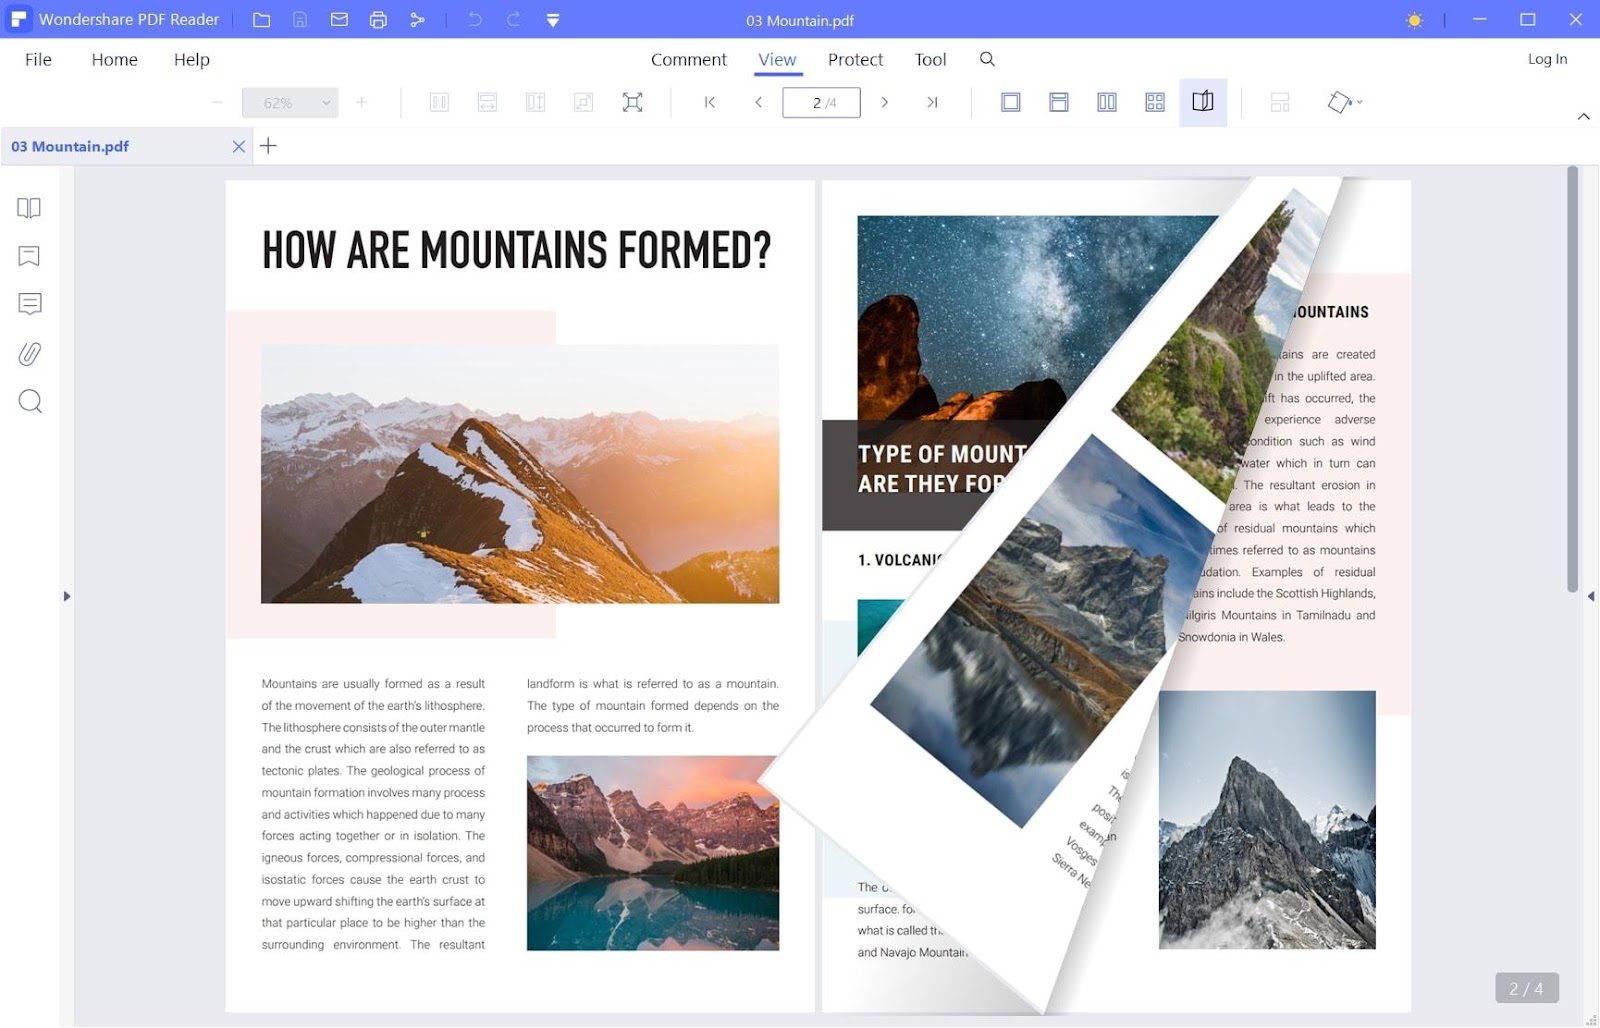Select two-page view layout
The height and width of the screenshot is (1028, 1600).
1107,102
